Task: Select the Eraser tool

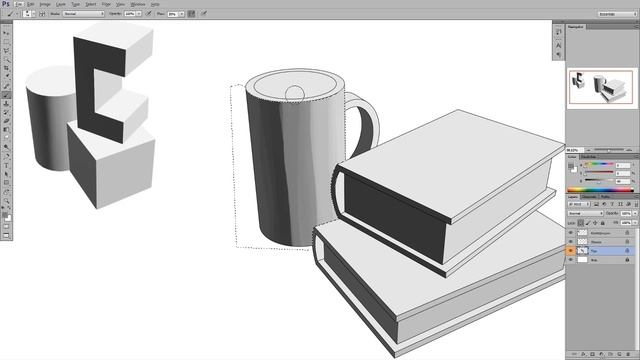Action: click(6, 121)
